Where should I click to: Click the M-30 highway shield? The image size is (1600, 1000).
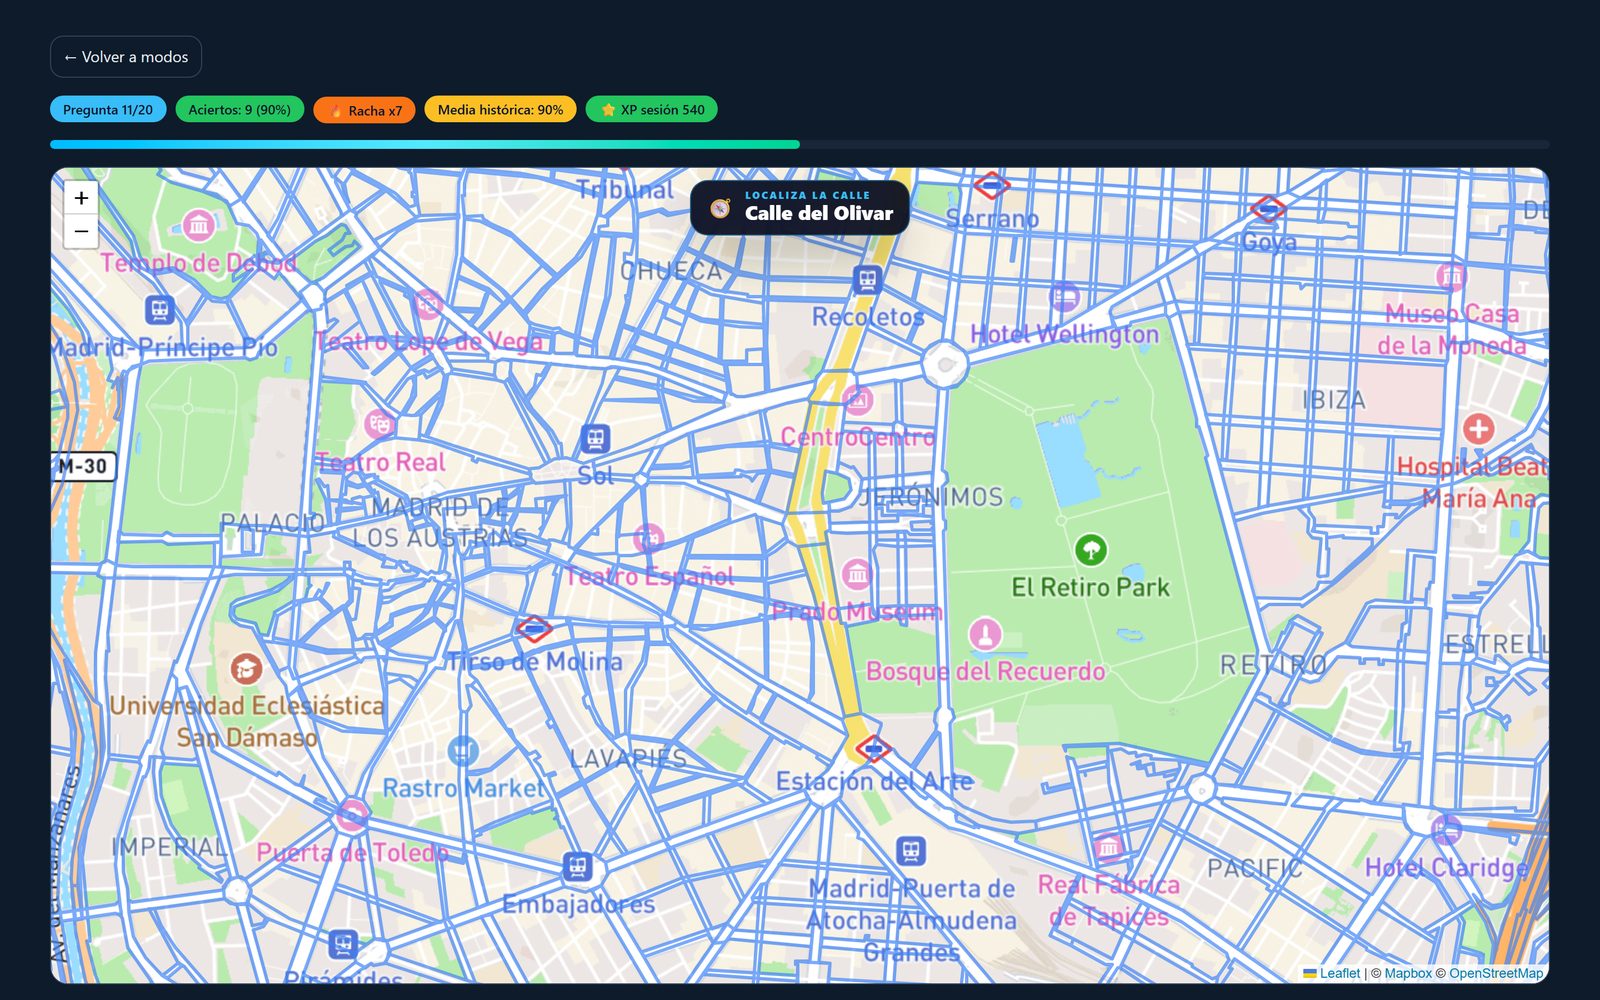83,466
